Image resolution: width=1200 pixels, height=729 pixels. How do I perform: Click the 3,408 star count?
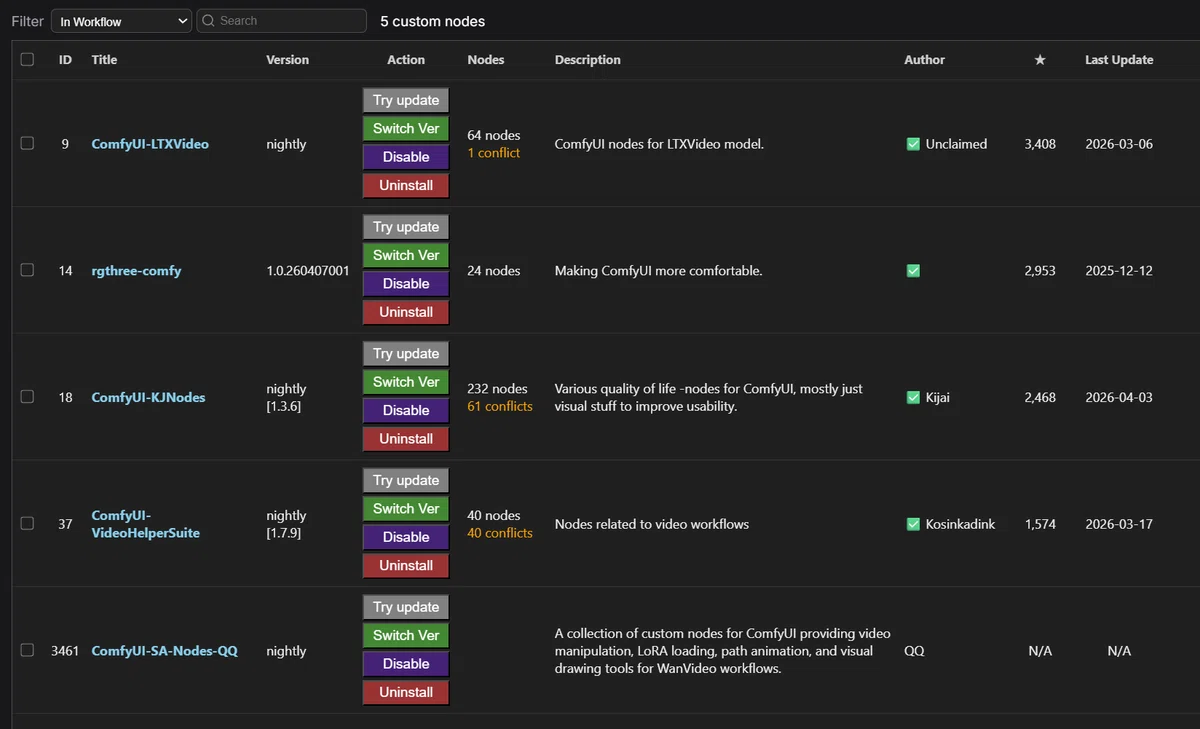tap(1040, 144)
